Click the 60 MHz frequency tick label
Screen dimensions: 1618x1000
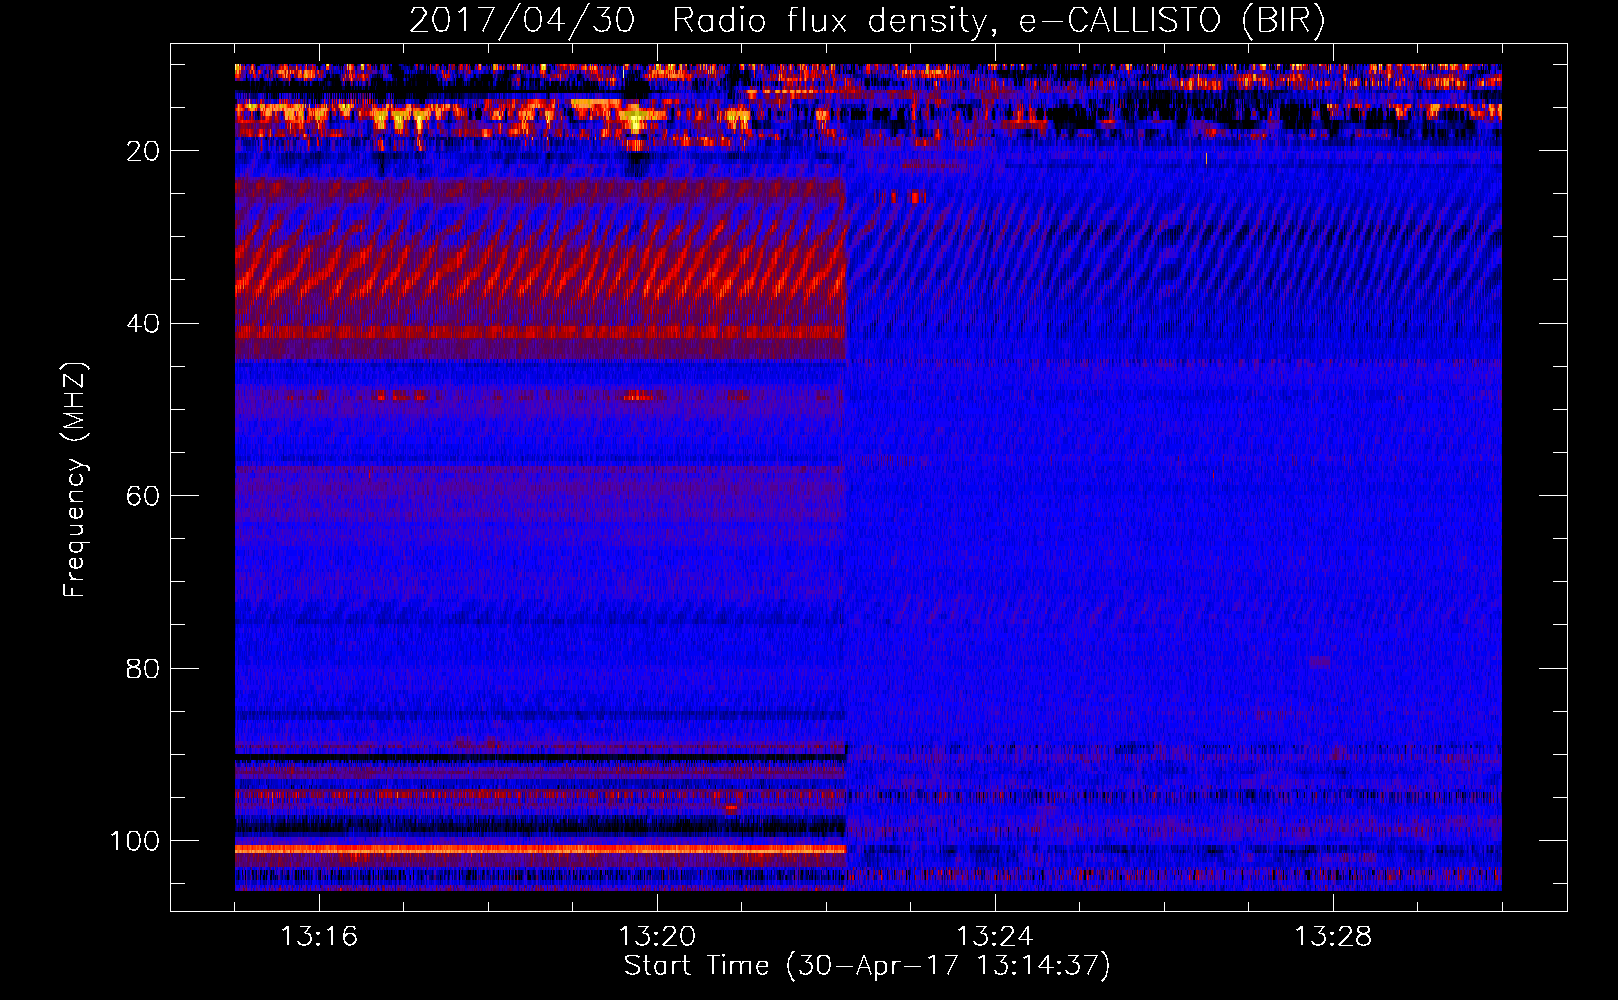point(143,496)
